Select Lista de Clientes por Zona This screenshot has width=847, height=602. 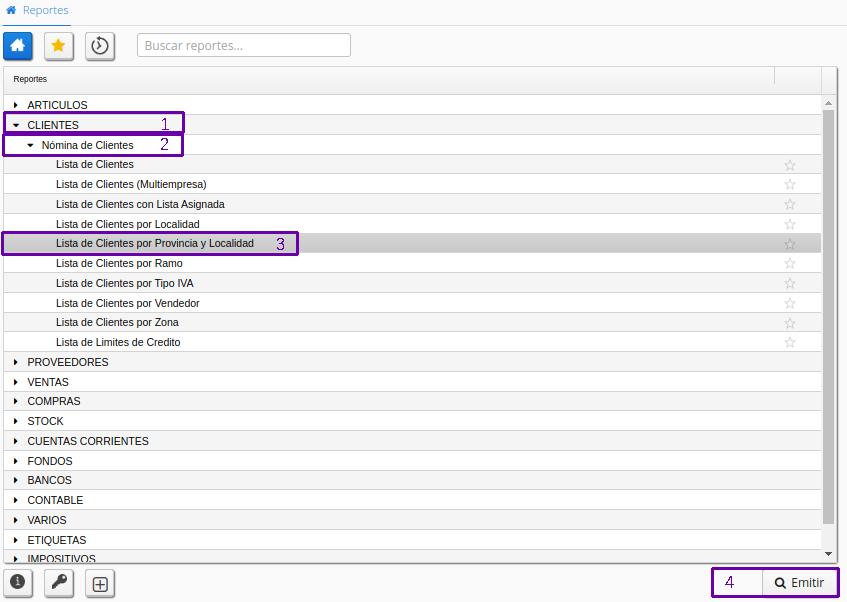tap(412, 323)
